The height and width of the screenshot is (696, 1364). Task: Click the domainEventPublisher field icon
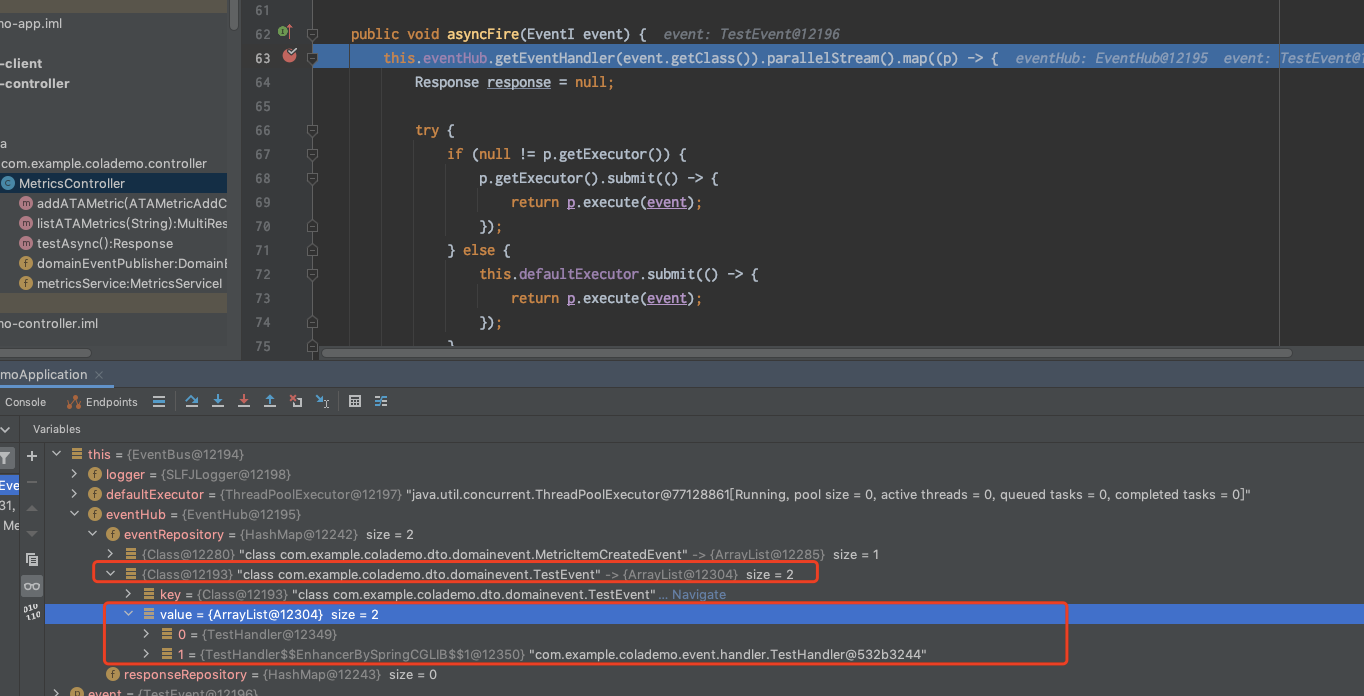27,263
